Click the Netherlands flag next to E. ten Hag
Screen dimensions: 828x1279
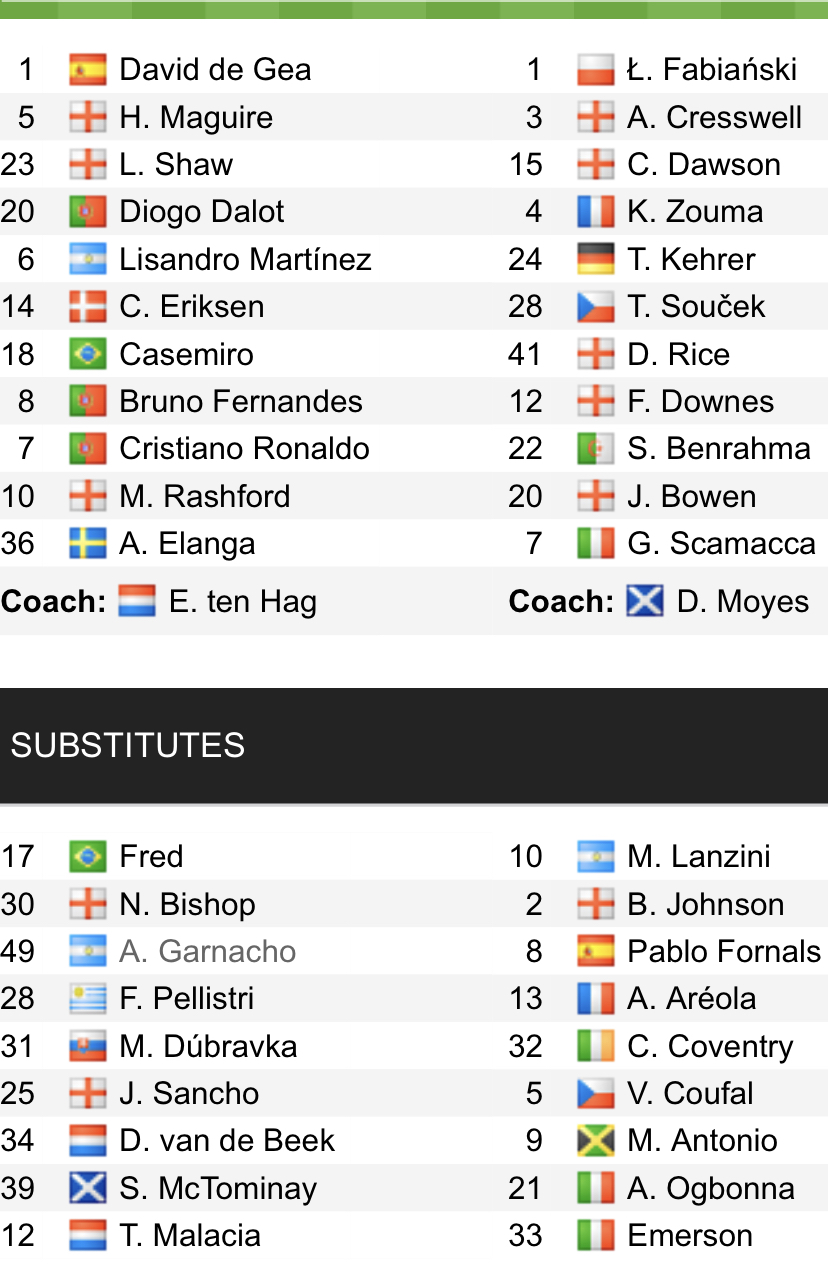(x=137, y=602)
